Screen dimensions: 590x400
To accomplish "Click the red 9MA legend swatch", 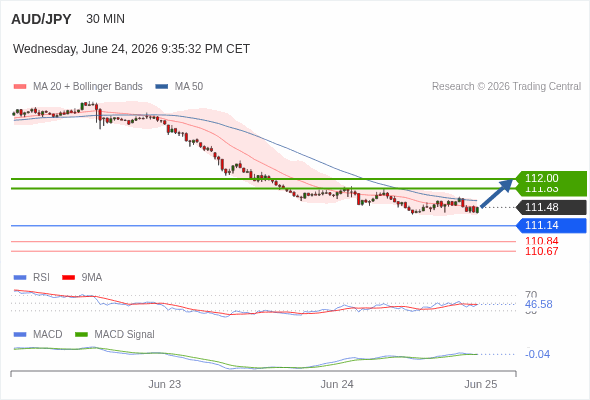I will (x=68, y=278).
